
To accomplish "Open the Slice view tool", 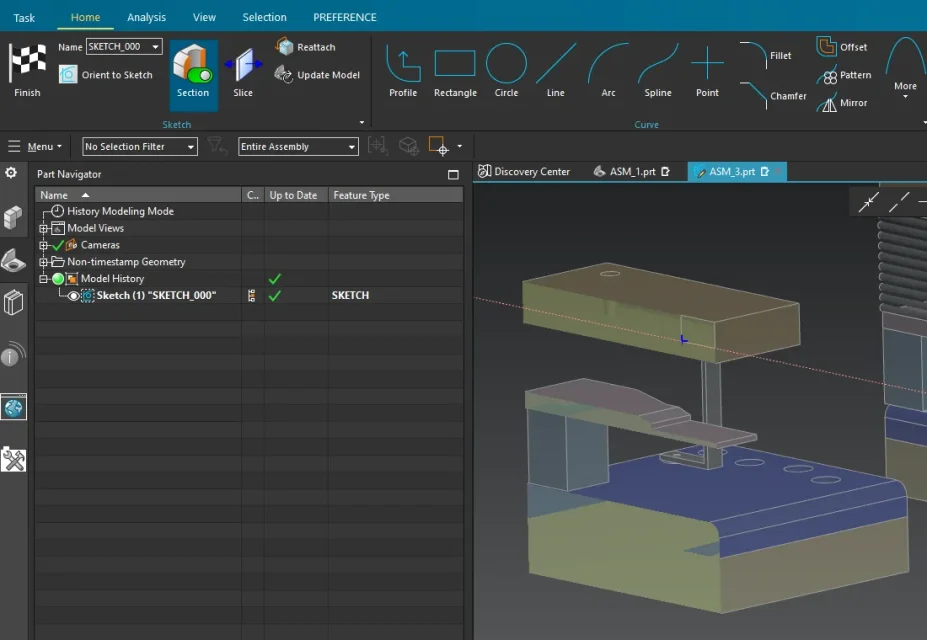I will pos(243,72).
